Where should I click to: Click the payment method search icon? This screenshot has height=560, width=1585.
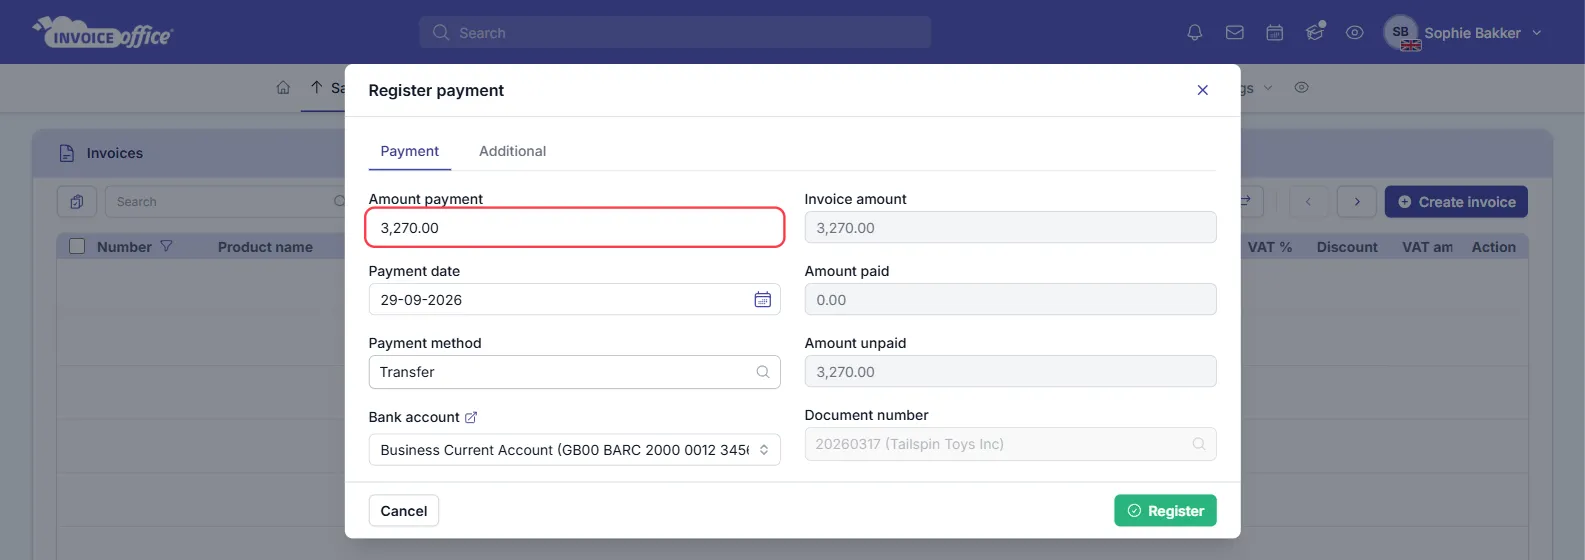coord(763,372)
